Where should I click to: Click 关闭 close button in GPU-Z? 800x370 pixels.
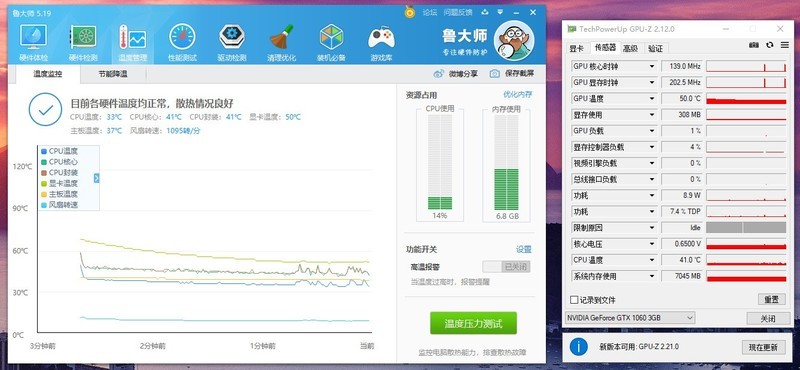point(768,318)
